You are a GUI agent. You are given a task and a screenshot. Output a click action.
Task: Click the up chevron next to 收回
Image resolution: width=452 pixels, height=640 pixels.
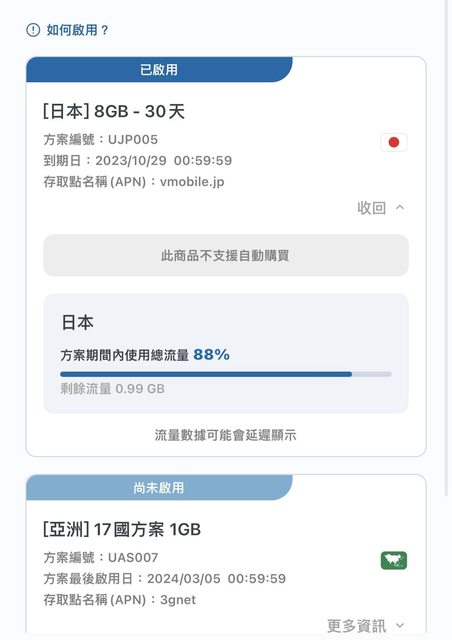tap(400, 208)
